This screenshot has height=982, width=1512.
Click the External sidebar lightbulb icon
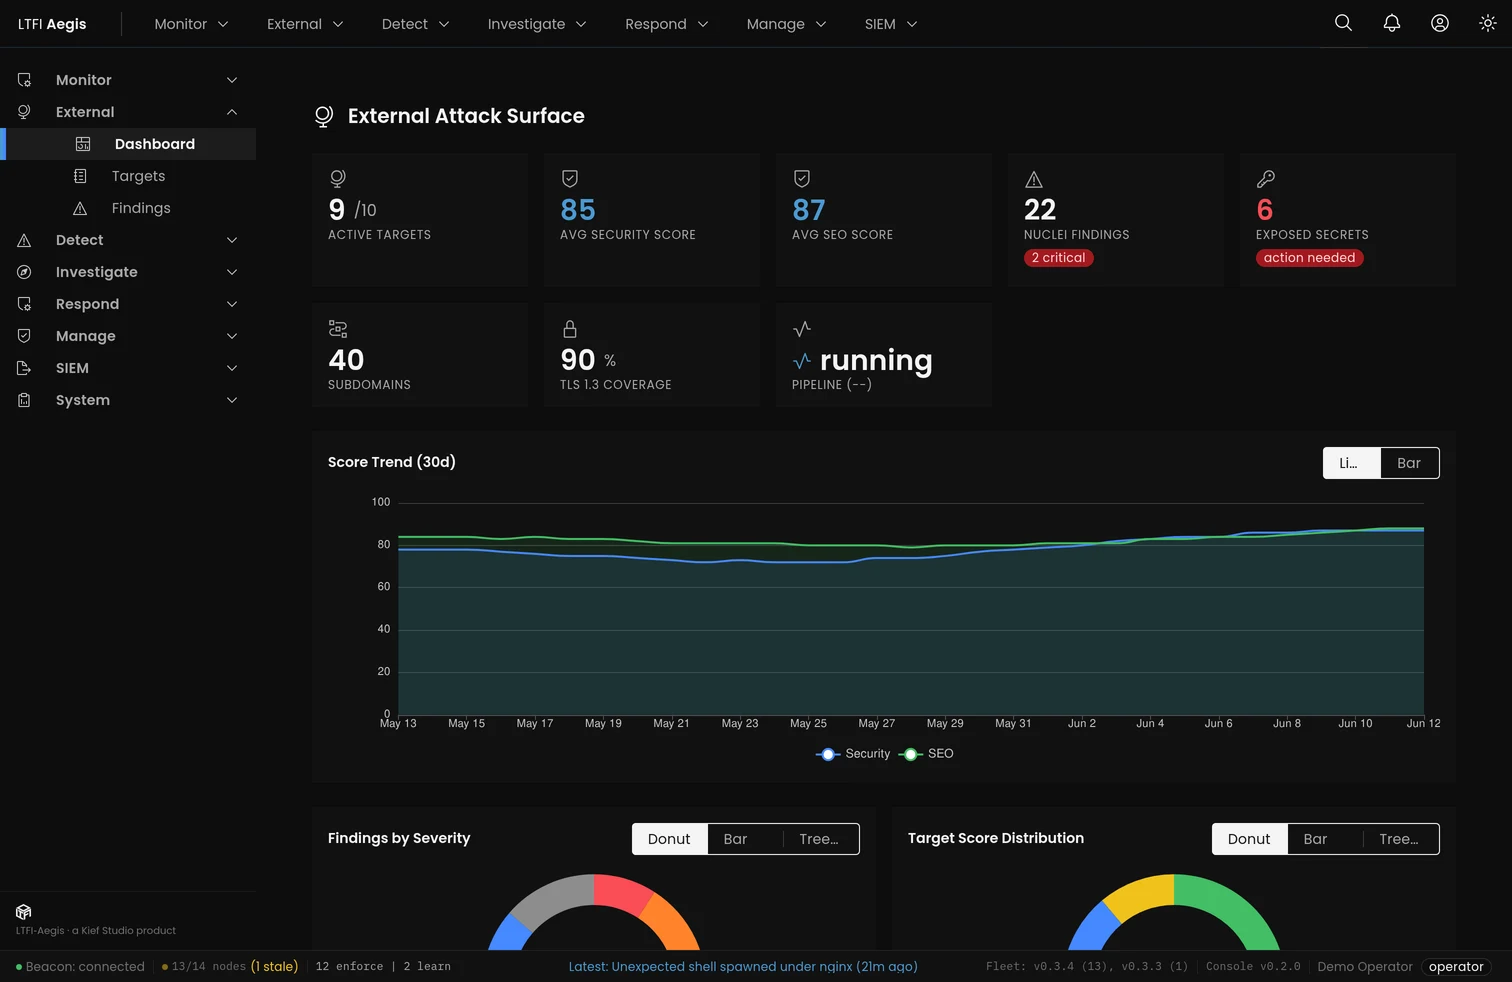[24, 112]
